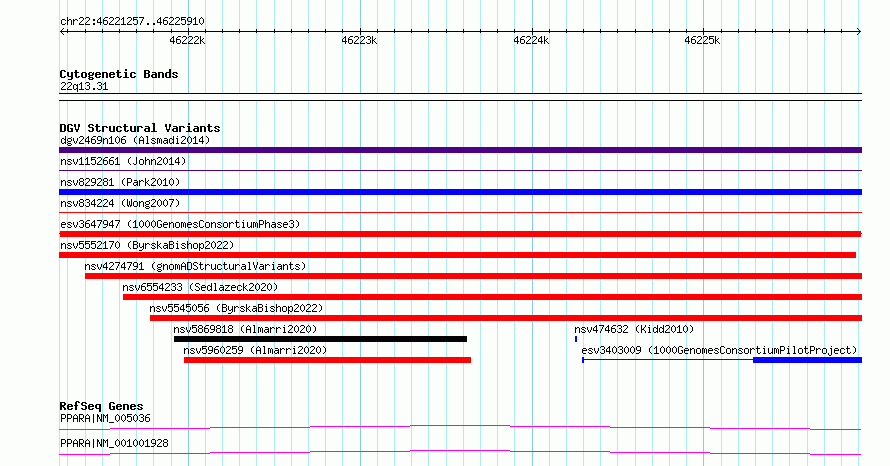Image resolution: width=890 pixels, height=466 pixels.
Task: Click nsv4274791 (gnomADStructuralVariants) label
Action: 195,266
